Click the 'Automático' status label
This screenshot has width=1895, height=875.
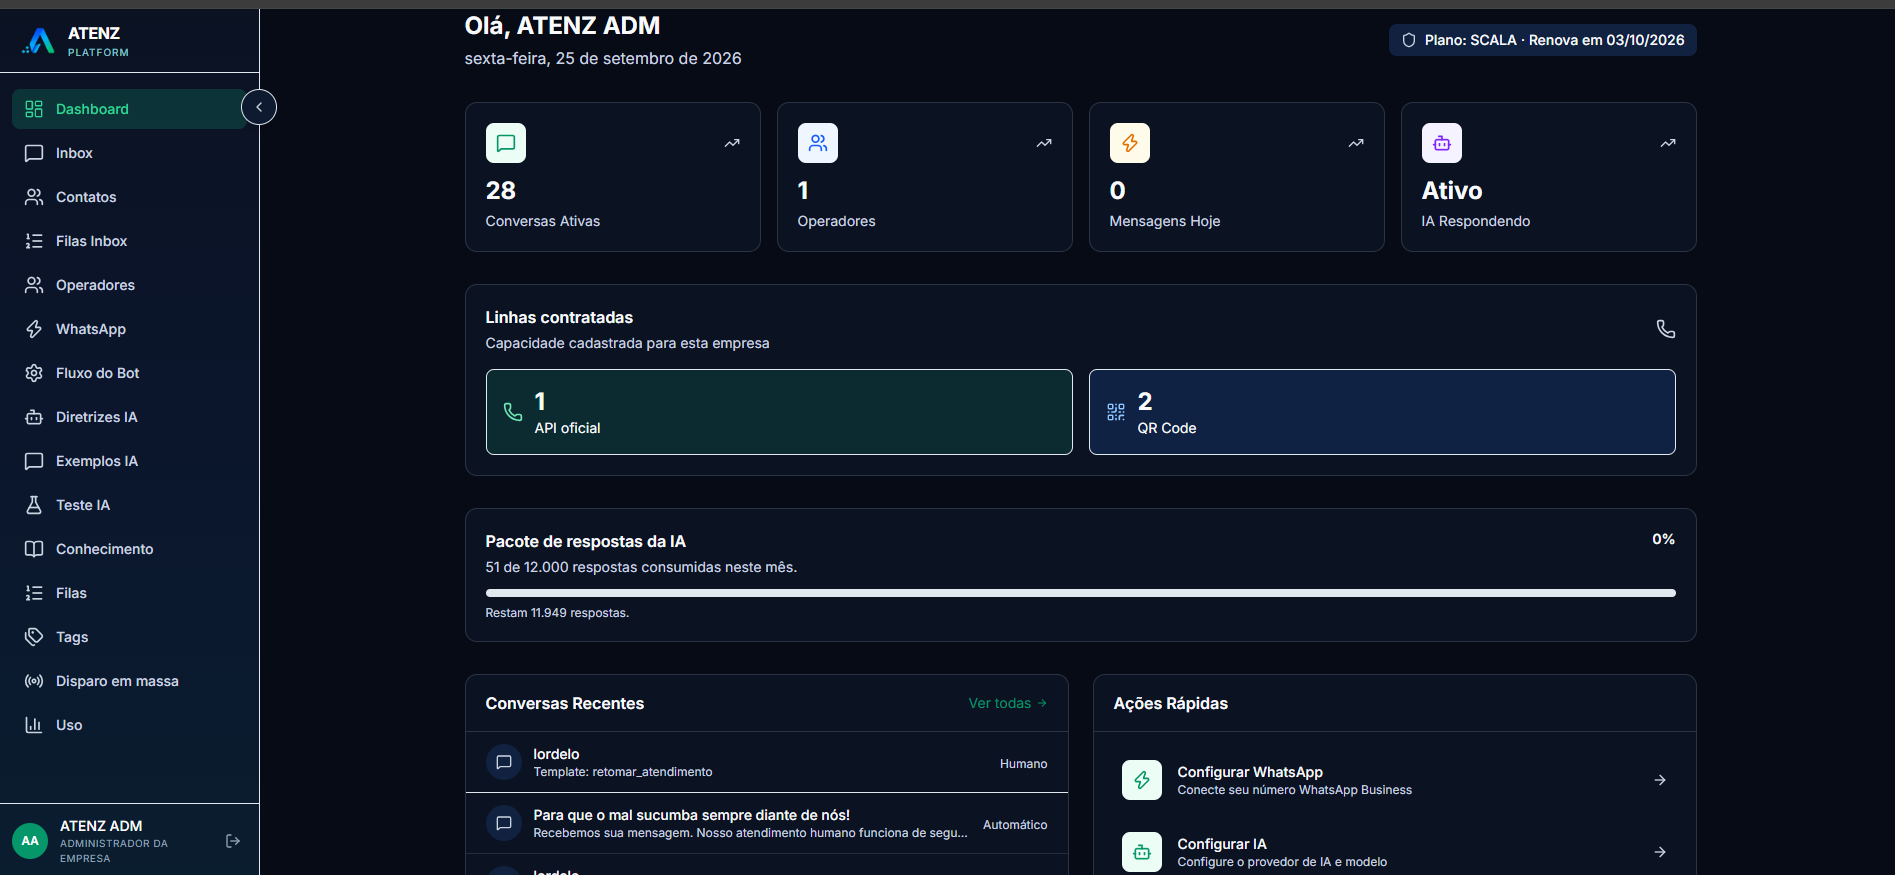point(1015,825)
